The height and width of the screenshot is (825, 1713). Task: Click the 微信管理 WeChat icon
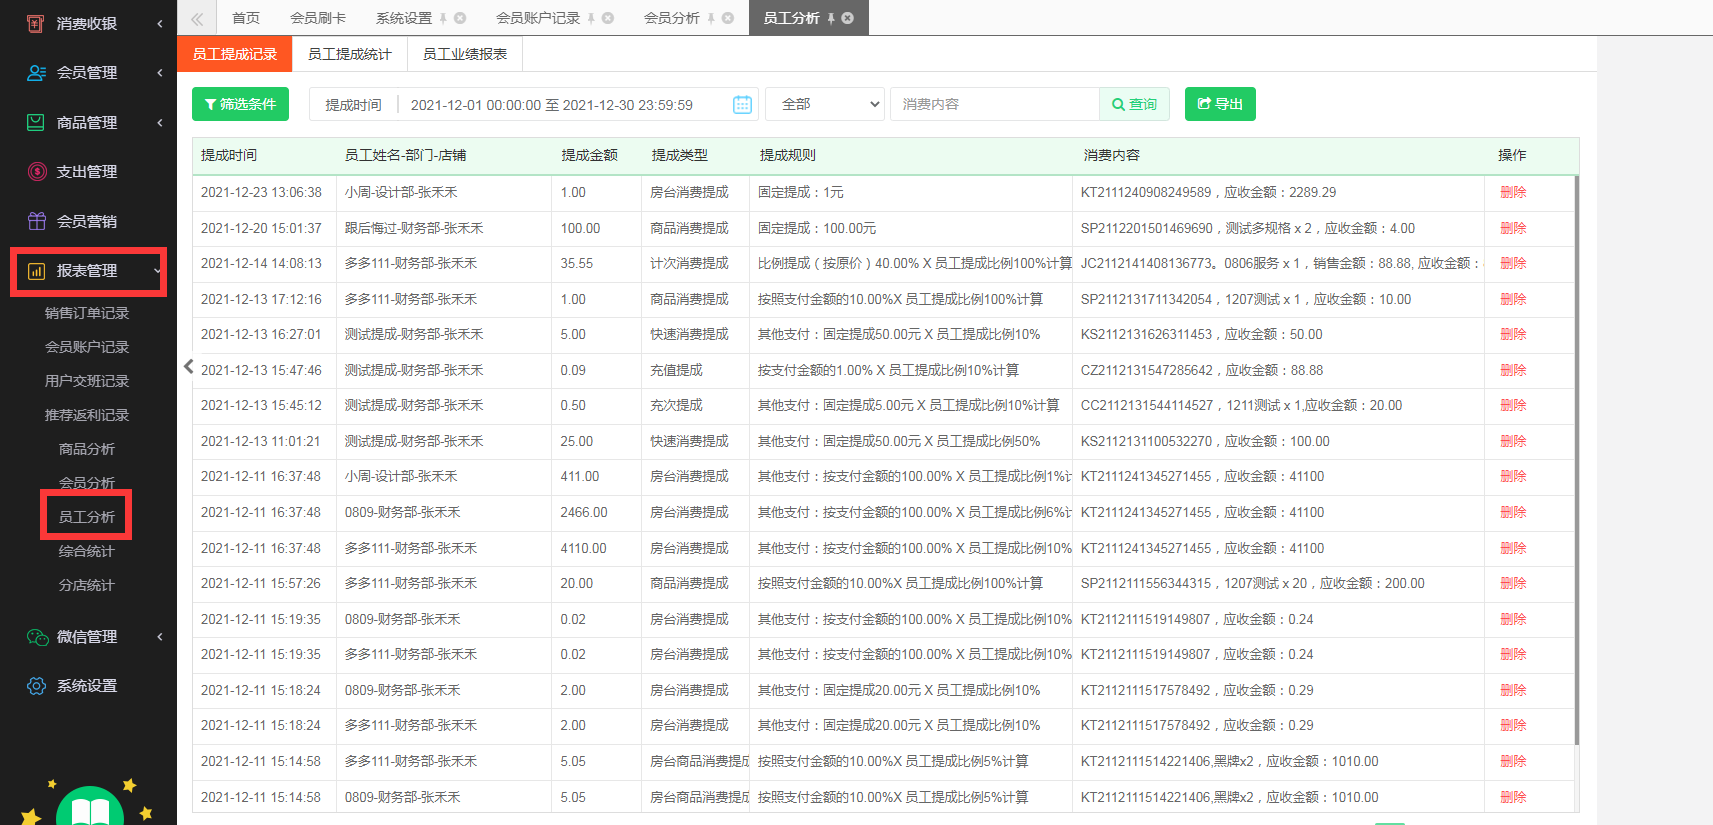[37, 637]
